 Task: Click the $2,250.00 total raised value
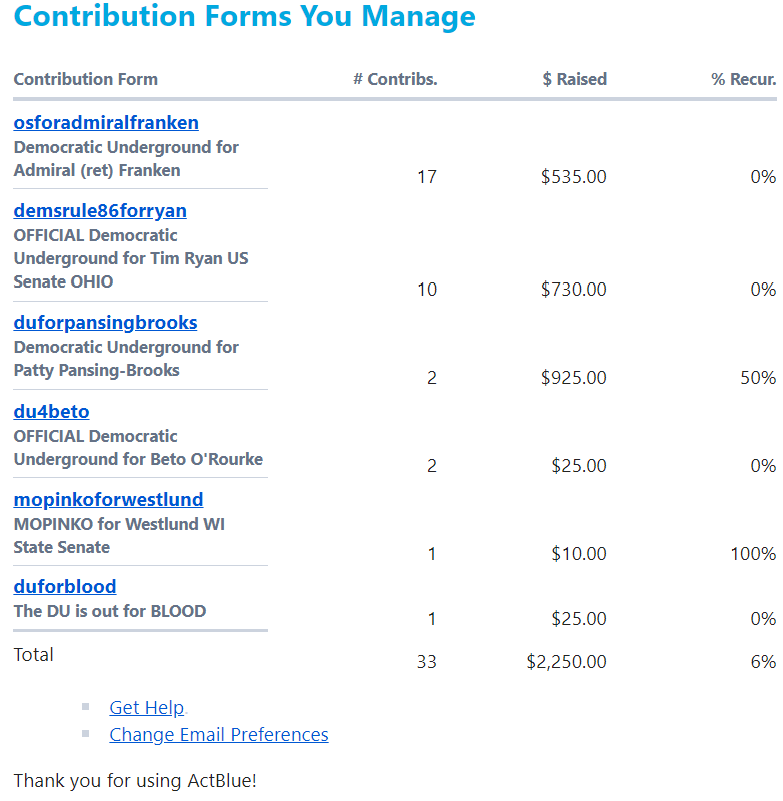click(x=566, y=662)
